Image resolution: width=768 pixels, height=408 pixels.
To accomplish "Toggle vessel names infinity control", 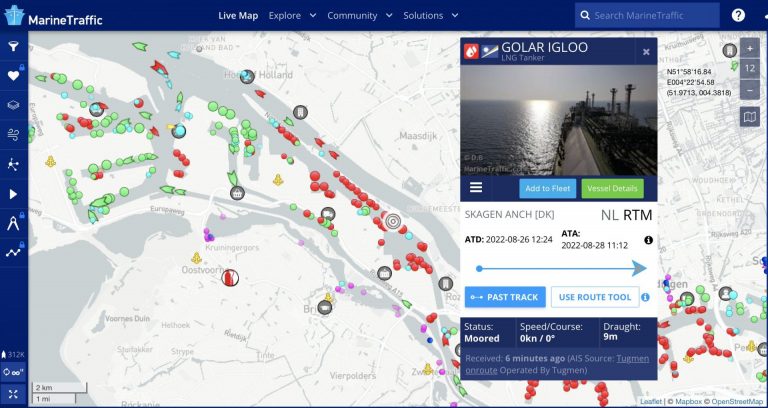I will click(13, 372).
